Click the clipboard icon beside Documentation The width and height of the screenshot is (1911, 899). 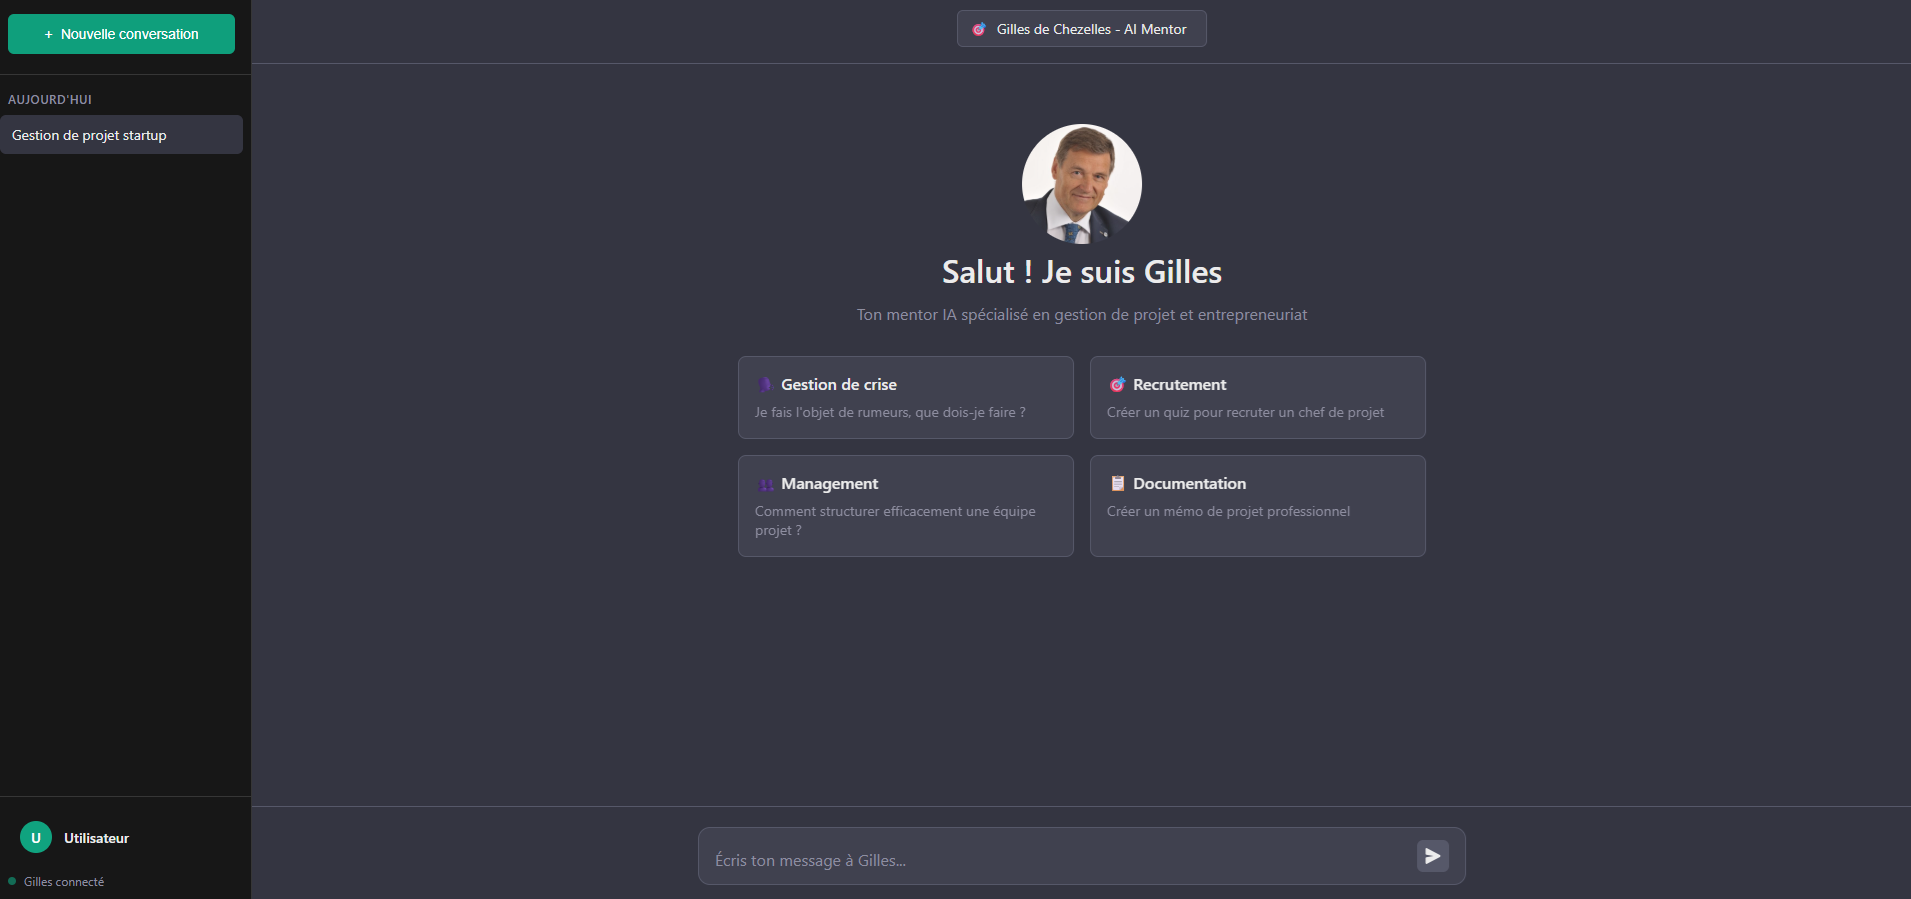click(1117, 484)
